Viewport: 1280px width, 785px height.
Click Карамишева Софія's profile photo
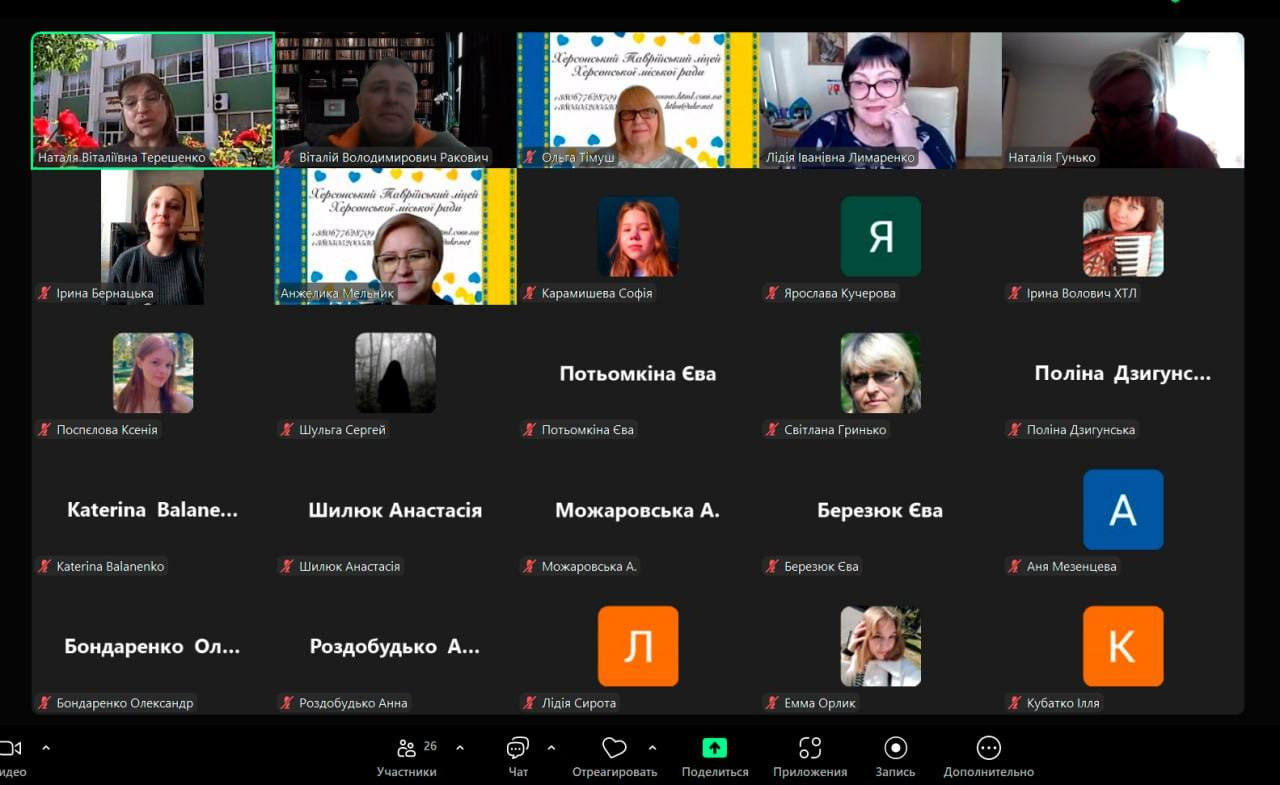638,236
